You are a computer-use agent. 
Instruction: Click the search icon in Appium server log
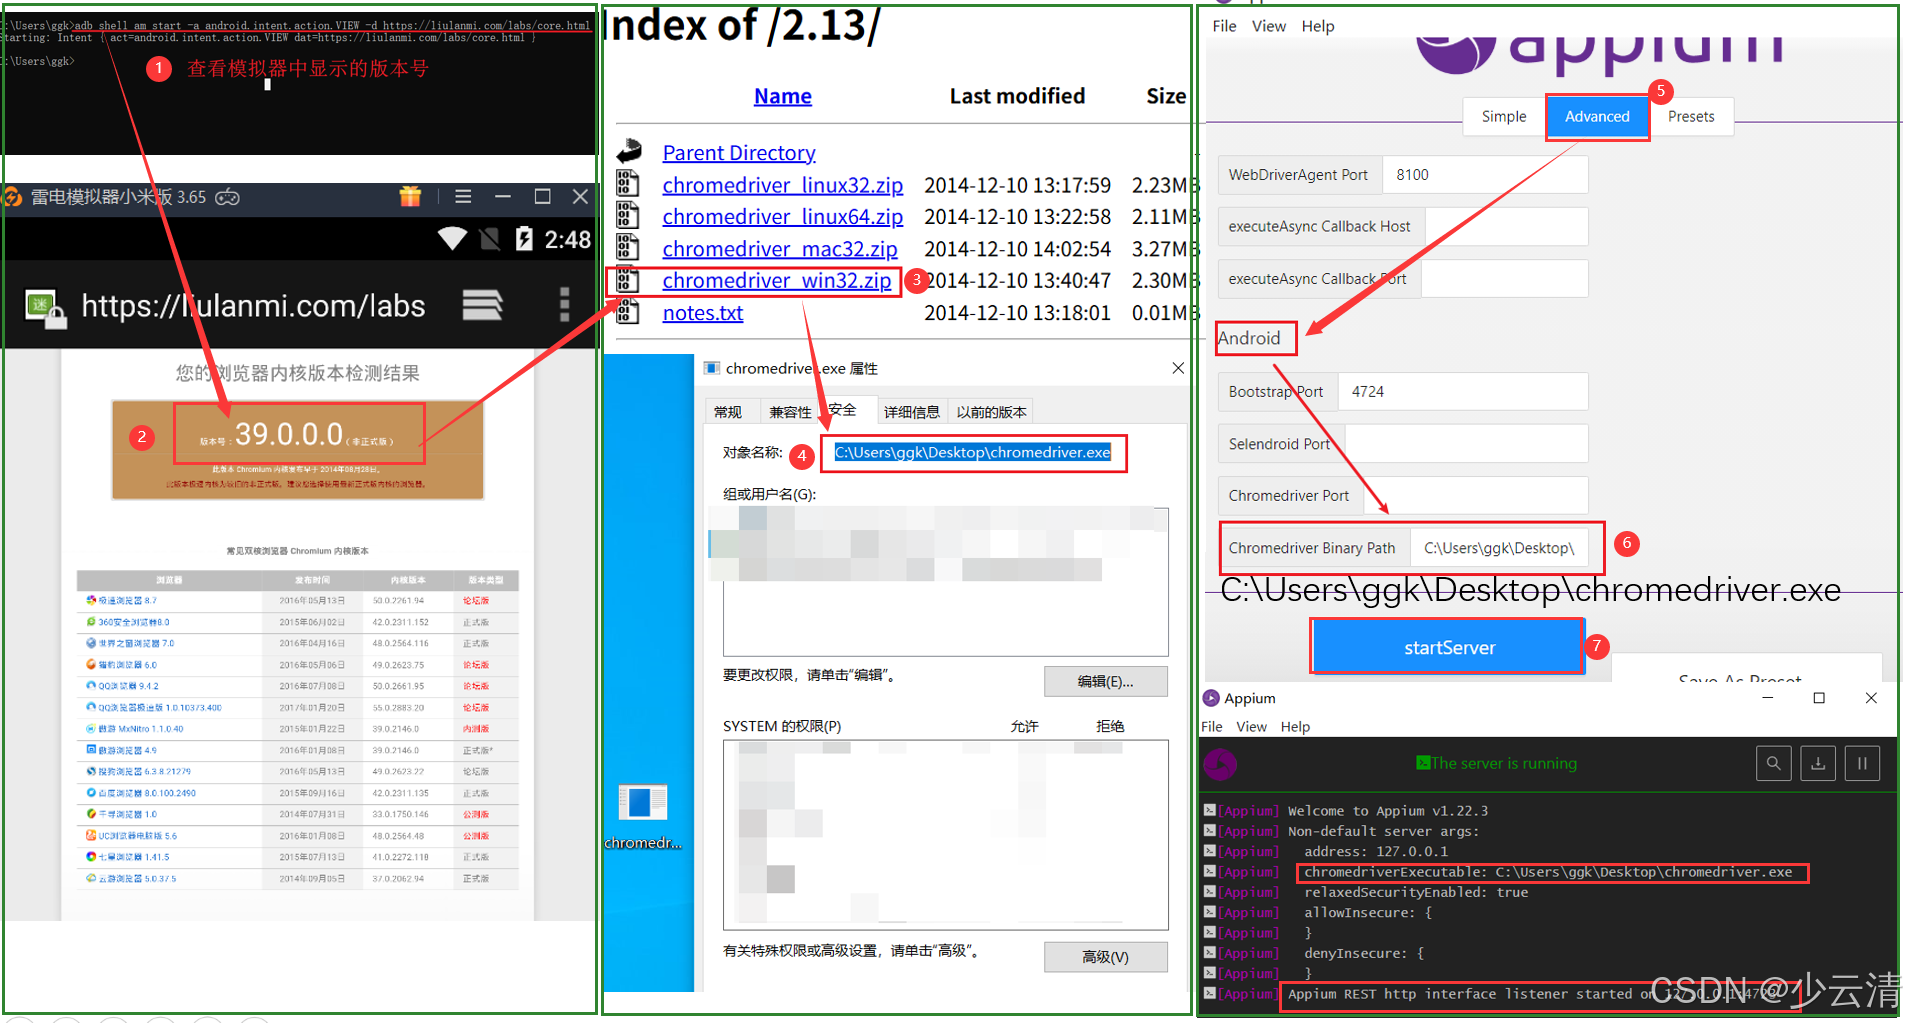coord(1773,763)
